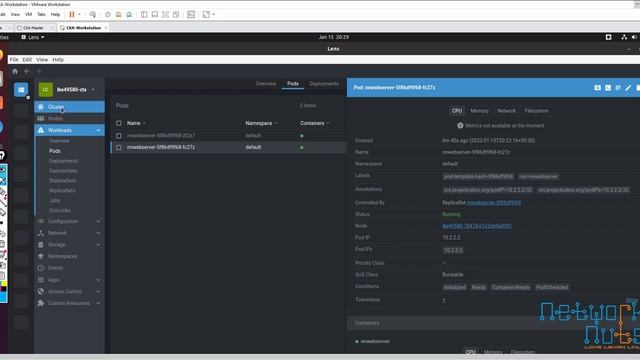Switch to the Deployments tab
The width and height of the screenshot is (640, 360).
tap(324, 84)
